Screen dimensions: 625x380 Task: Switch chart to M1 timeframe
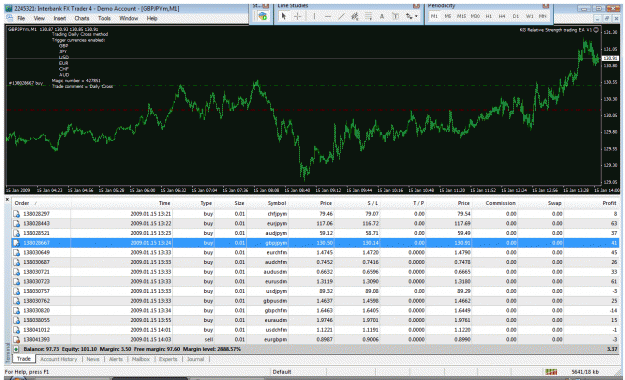click(434, 16)
